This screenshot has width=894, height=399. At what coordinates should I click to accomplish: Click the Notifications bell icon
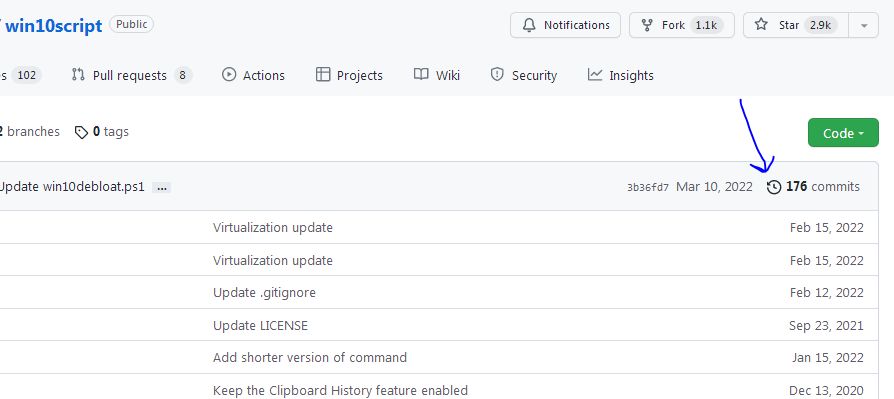529,25
